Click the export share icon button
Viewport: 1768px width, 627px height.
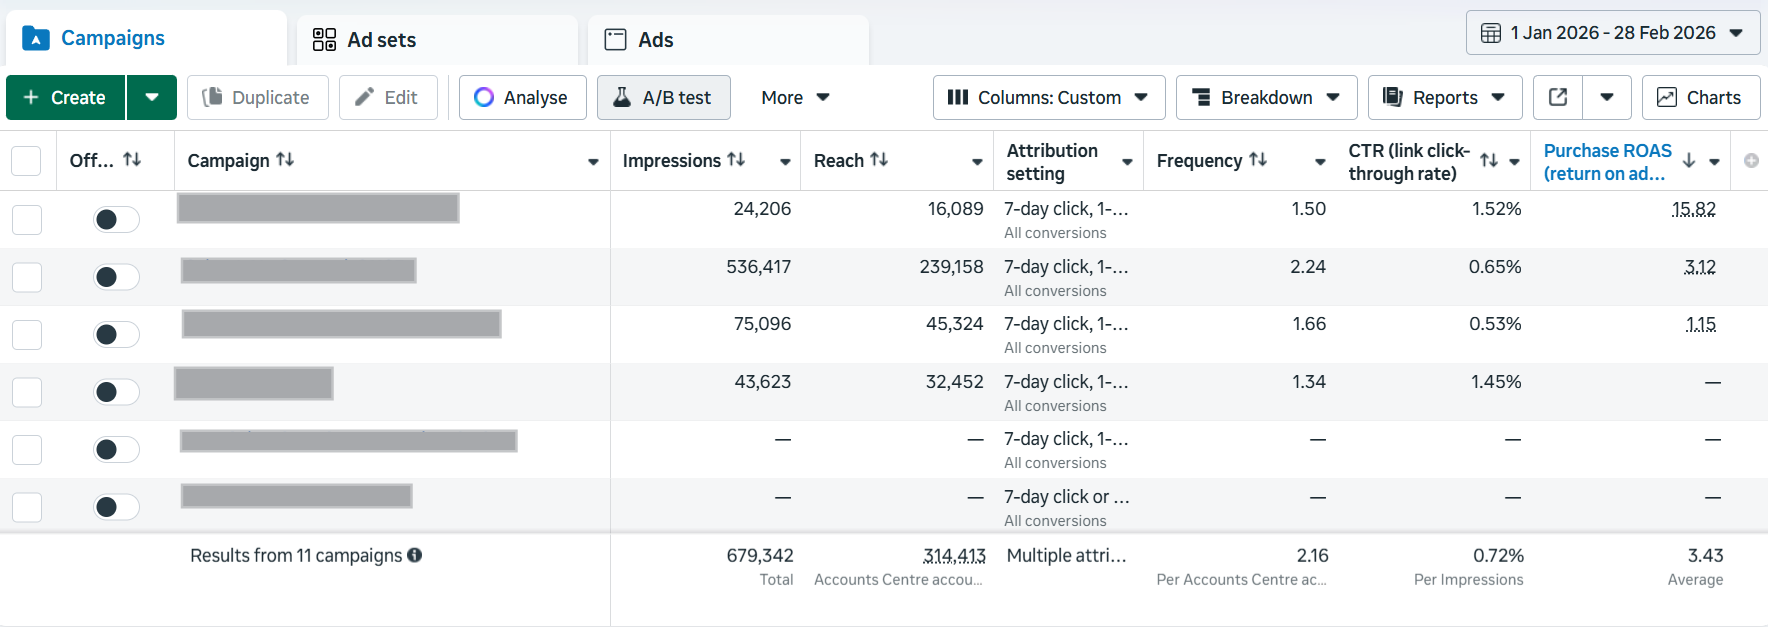(x=1558, y=97)
